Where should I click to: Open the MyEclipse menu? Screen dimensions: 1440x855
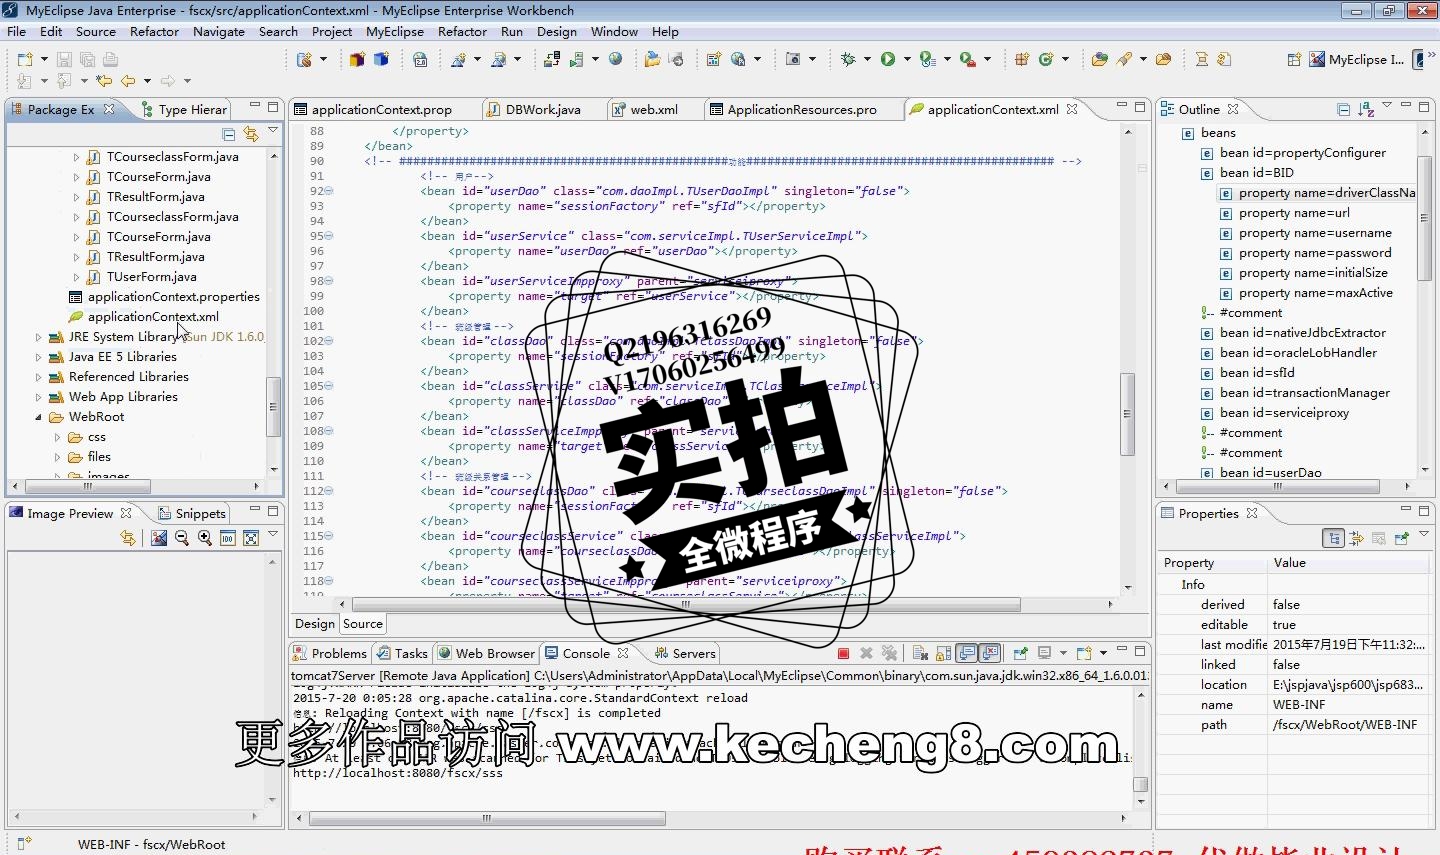pos(395,31)
